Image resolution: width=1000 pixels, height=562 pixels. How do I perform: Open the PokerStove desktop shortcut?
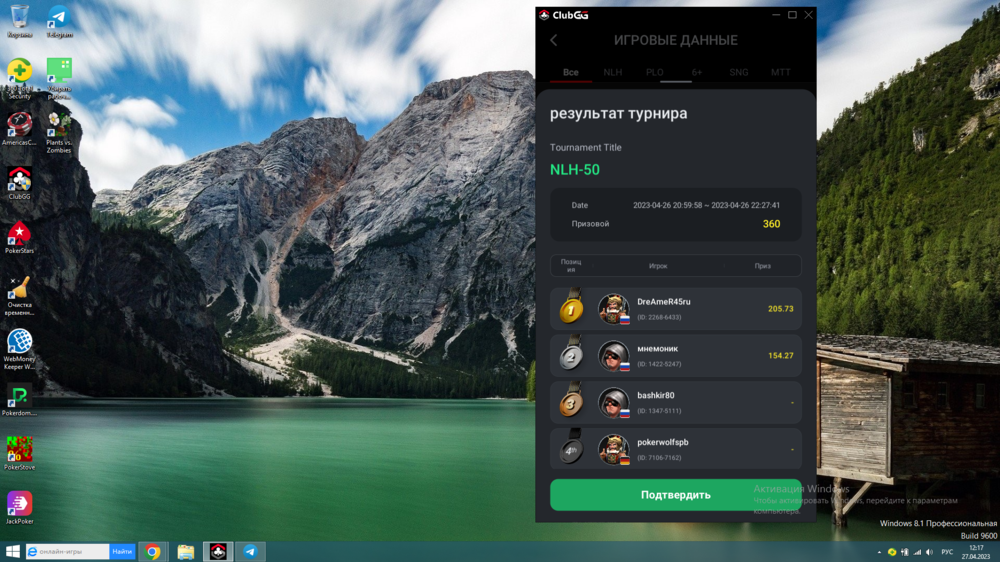(19, 452)
